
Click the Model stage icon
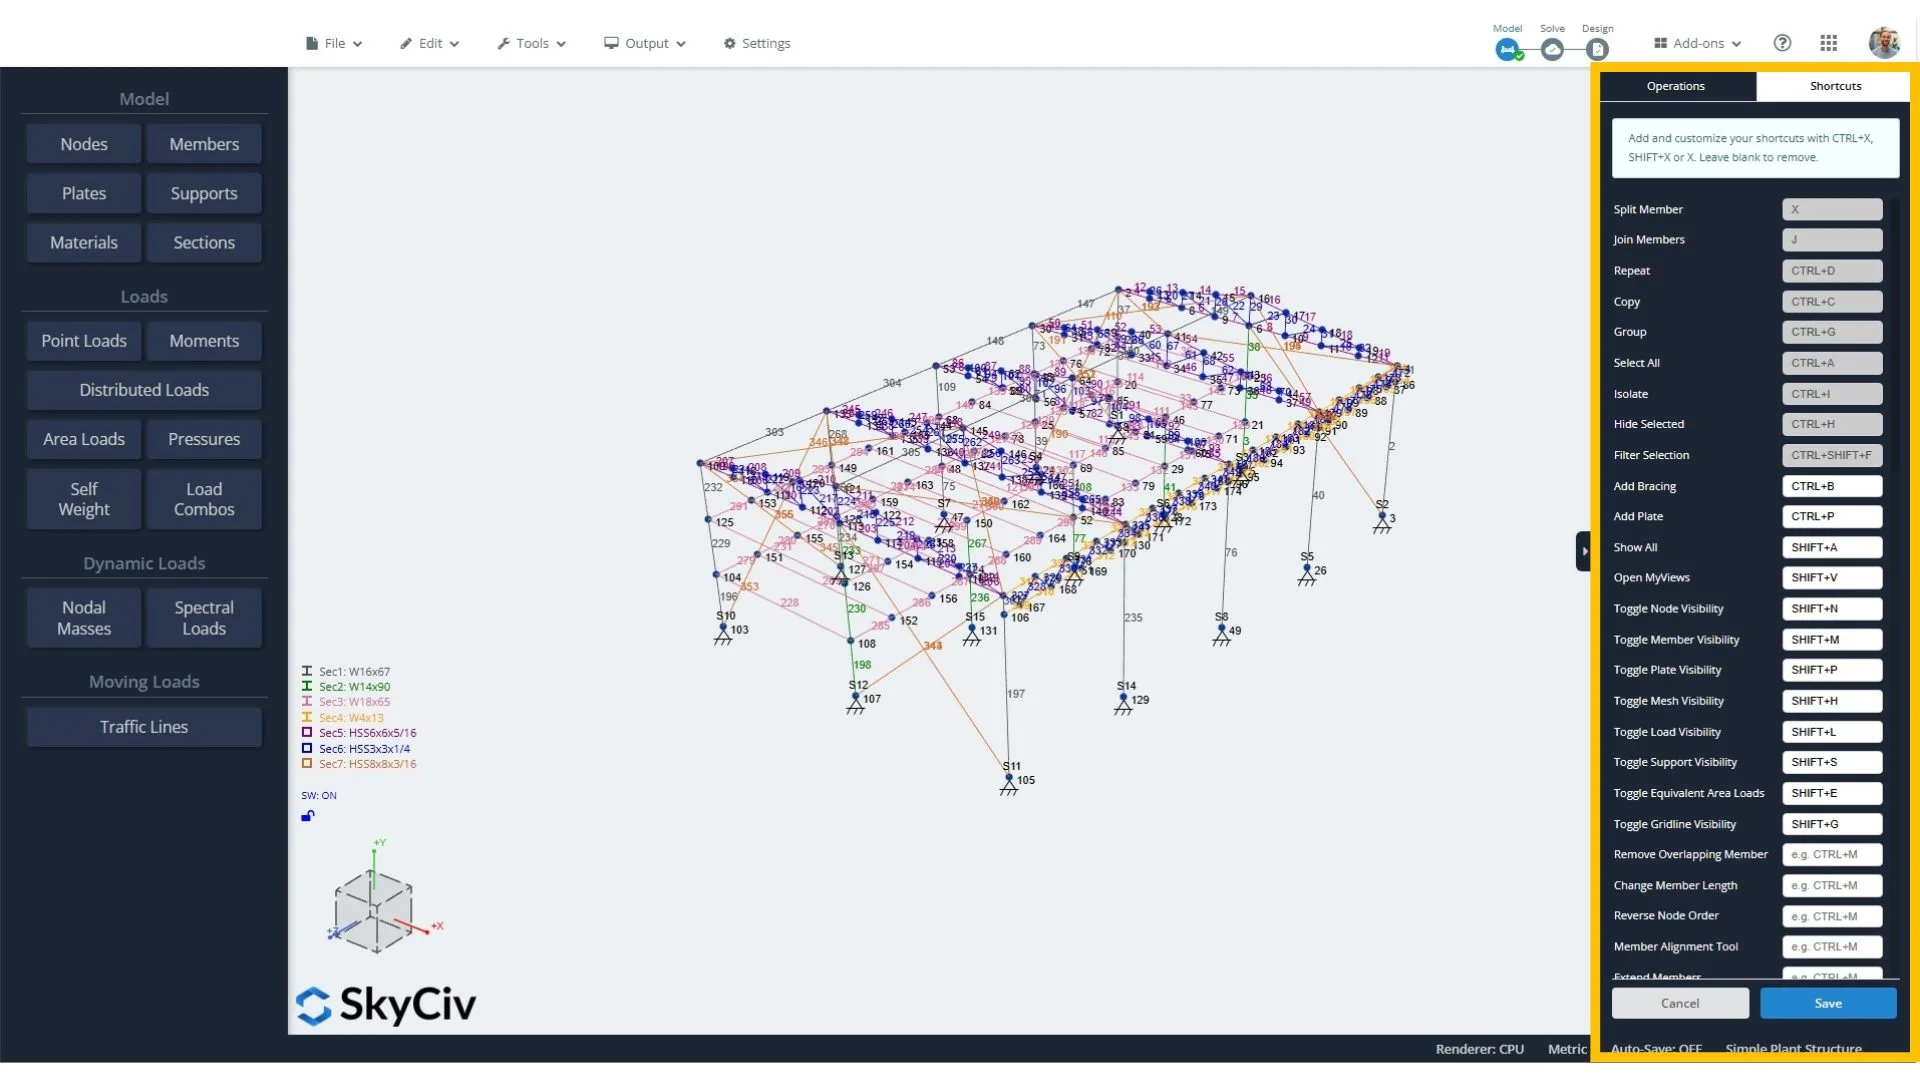point(1507,49)
